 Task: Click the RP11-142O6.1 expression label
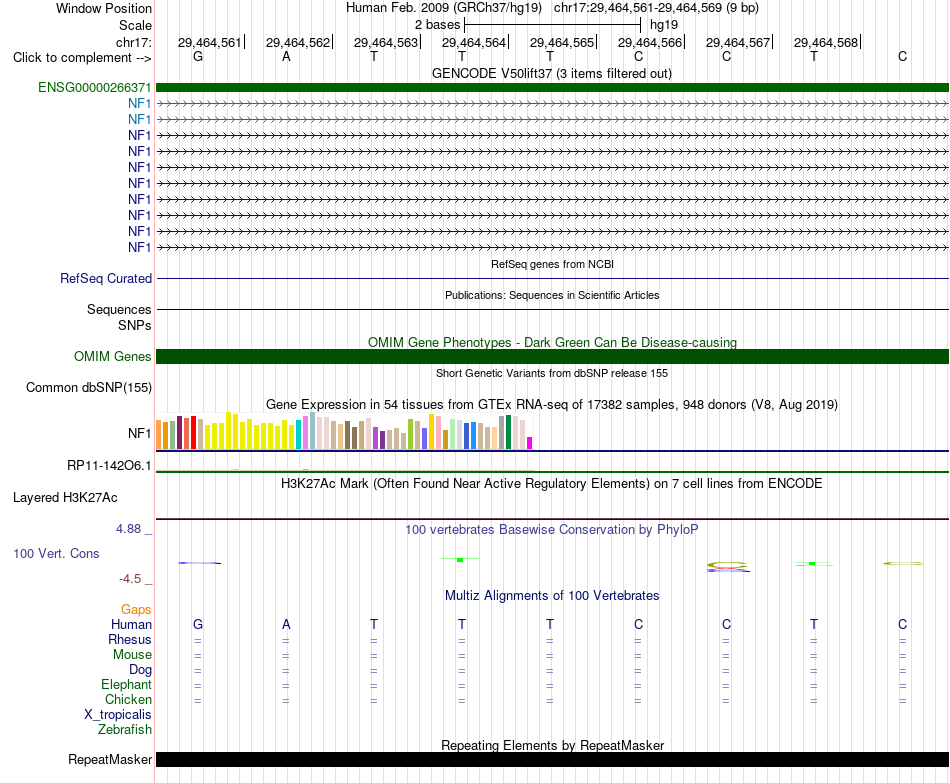tap(109, 465)
